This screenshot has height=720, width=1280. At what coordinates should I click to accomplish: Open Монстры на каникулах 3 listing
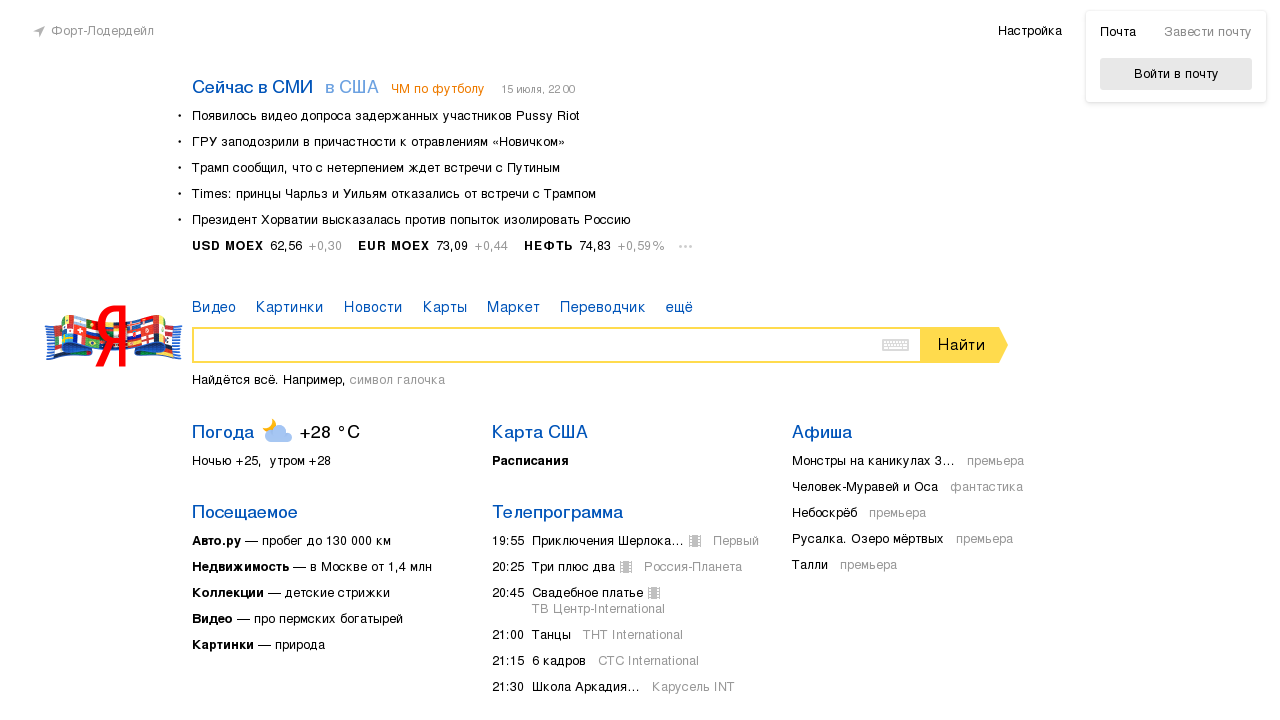click(x=873, y=461)
